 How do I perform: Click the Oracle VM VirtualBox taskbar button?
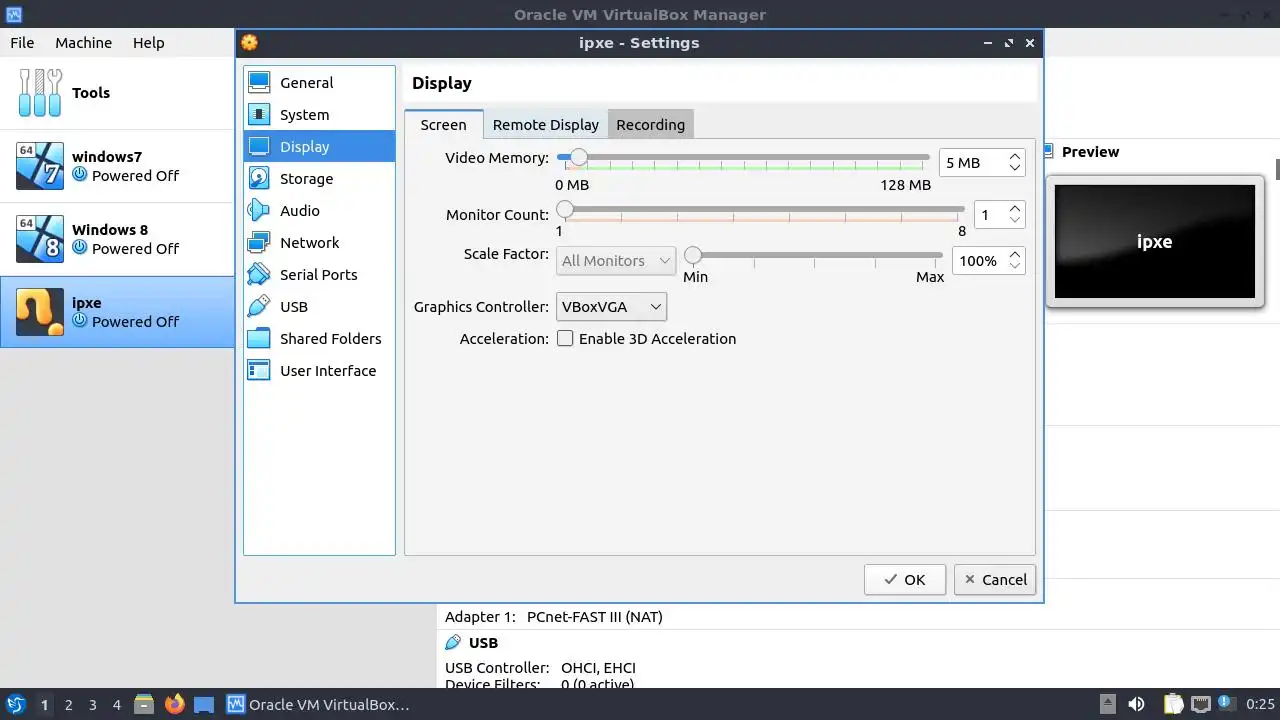click(319, 704)
